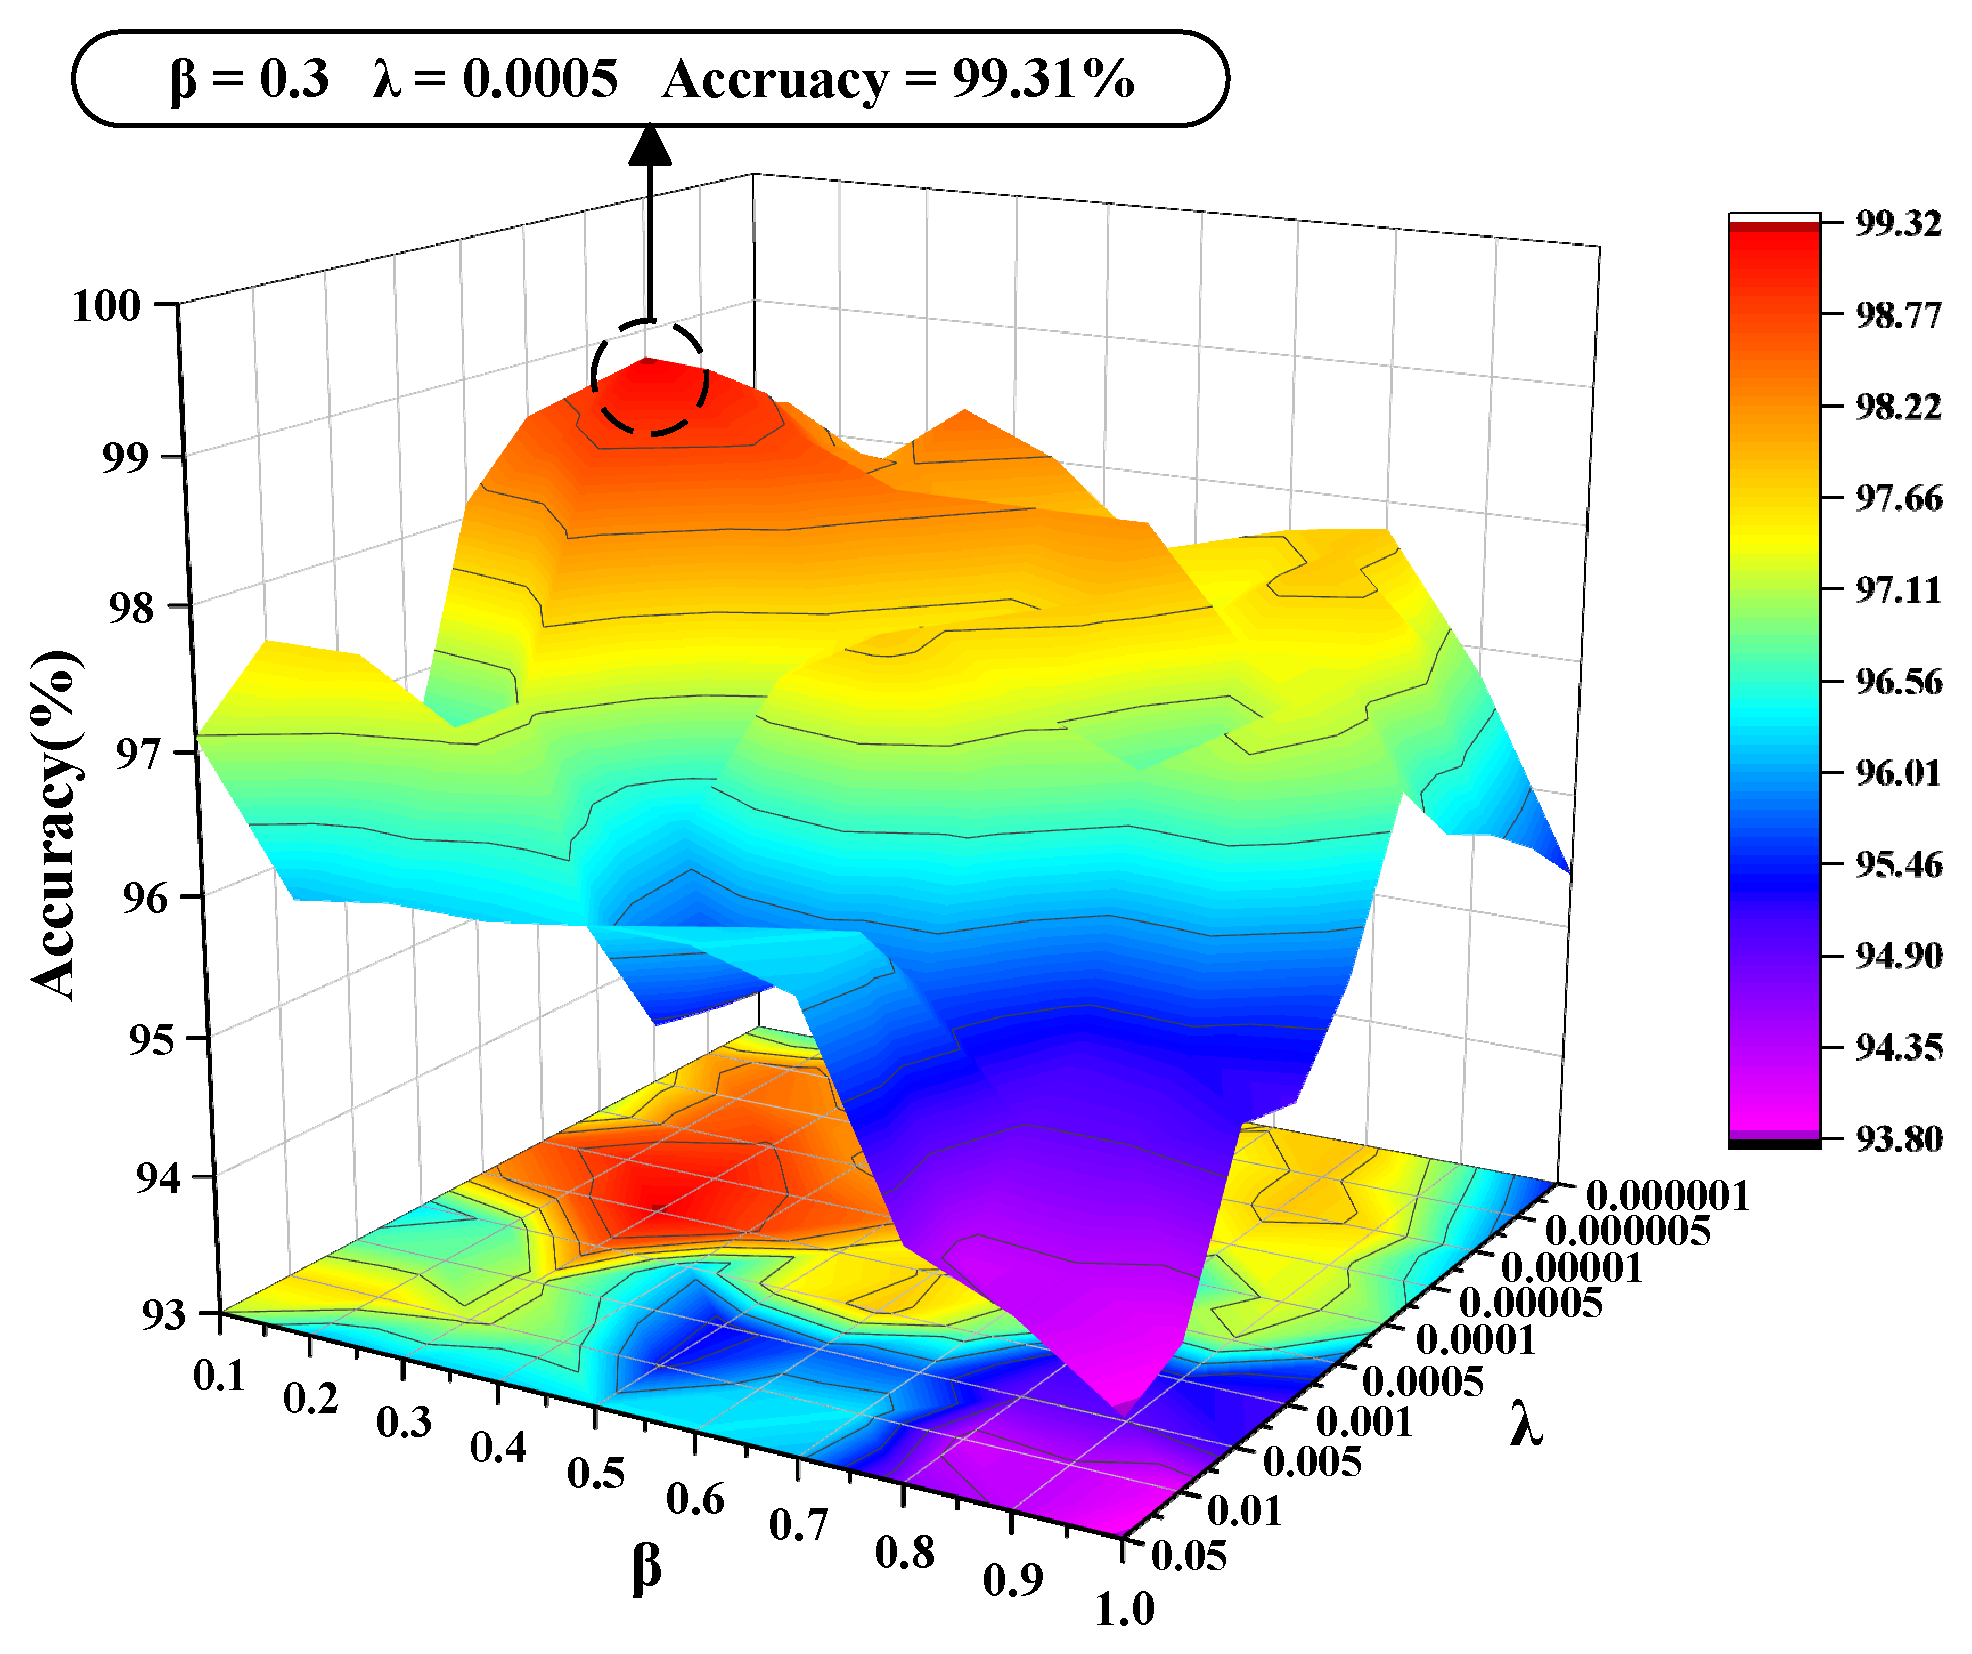Click the 99.32 colorbar label

pos(1897,223)
